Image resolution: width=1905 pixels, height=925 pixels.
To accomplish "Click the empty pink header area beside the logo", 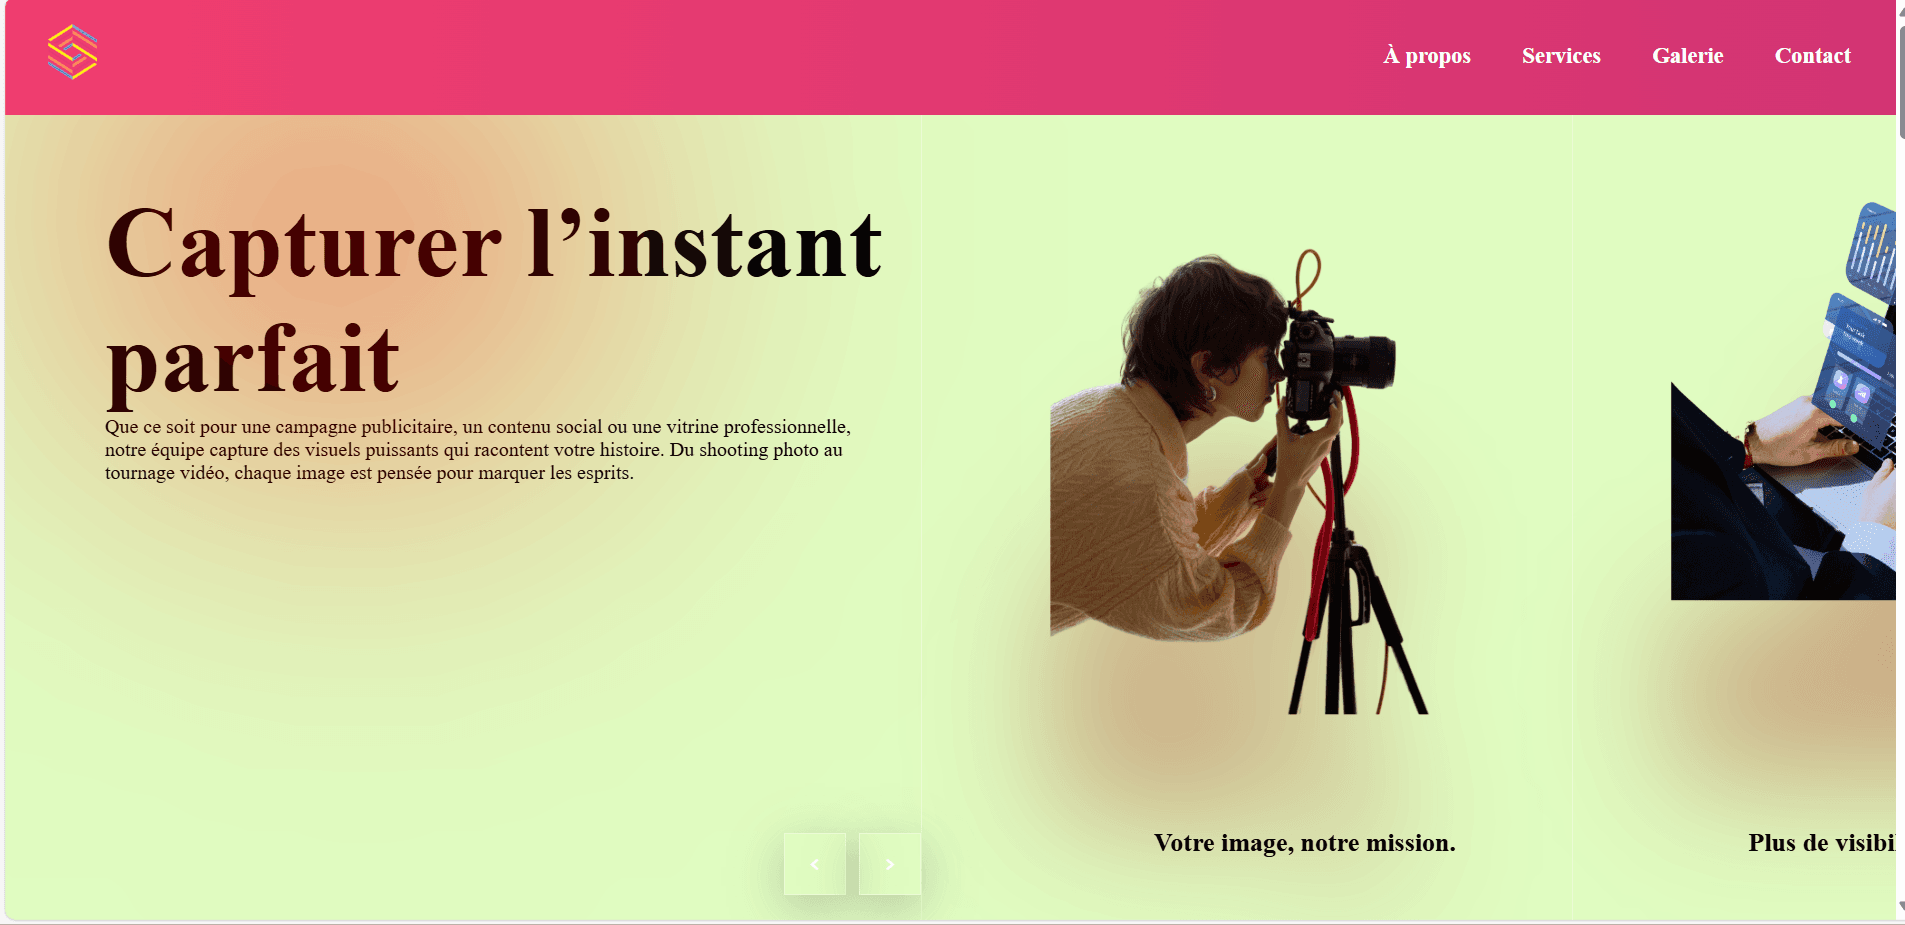I will 700,56.
